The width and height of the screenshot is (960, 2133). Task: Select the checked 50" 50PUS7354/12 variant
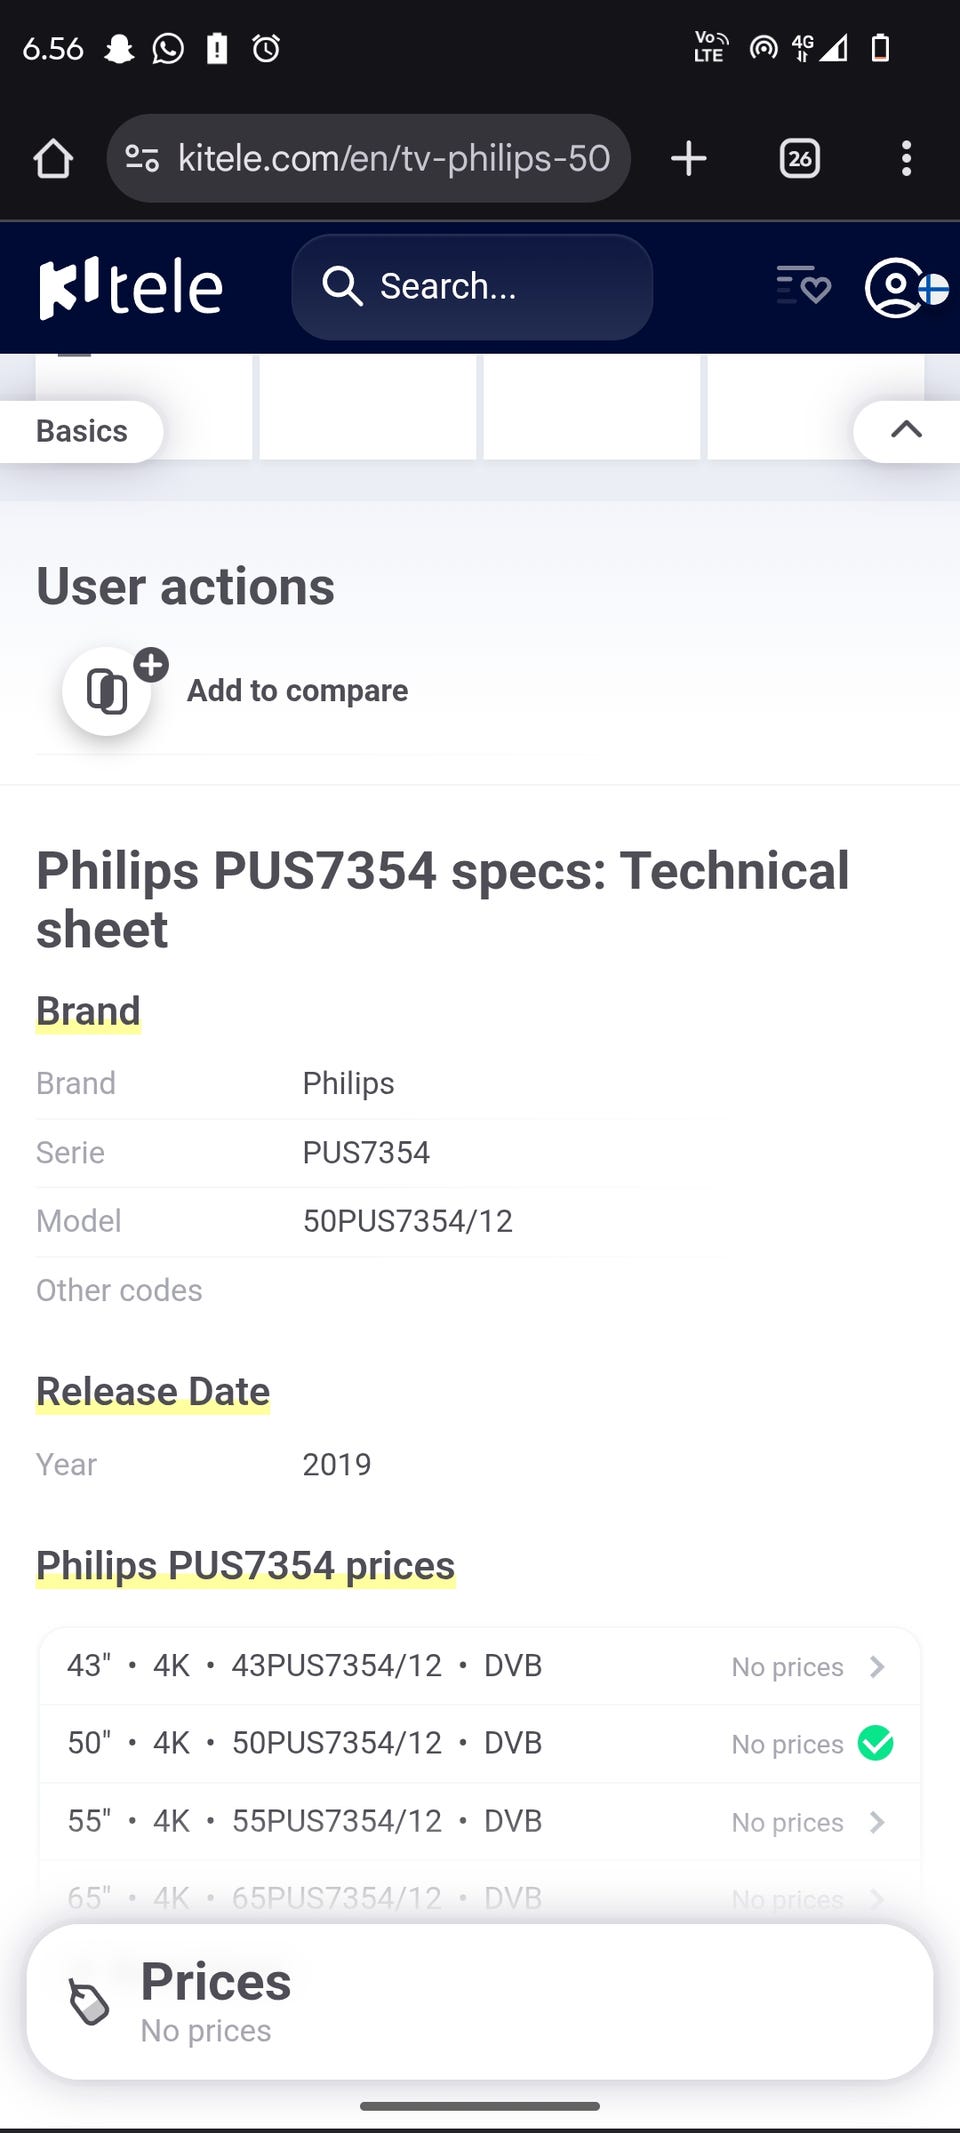[x=875, y=1743]
